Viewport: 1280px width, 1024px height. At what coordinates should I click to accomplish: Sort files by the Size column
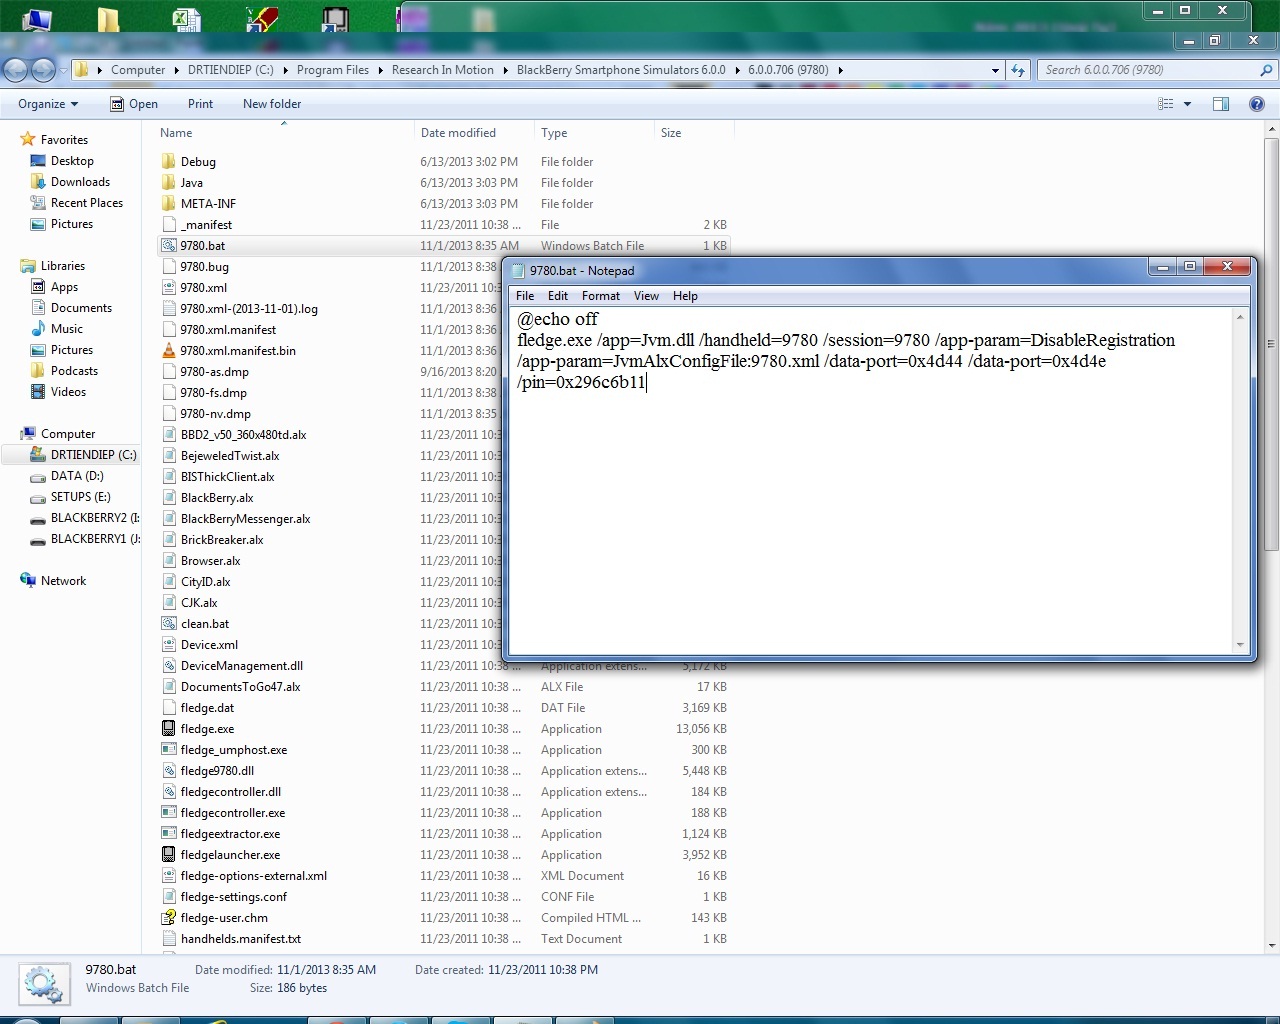[694, 133]
